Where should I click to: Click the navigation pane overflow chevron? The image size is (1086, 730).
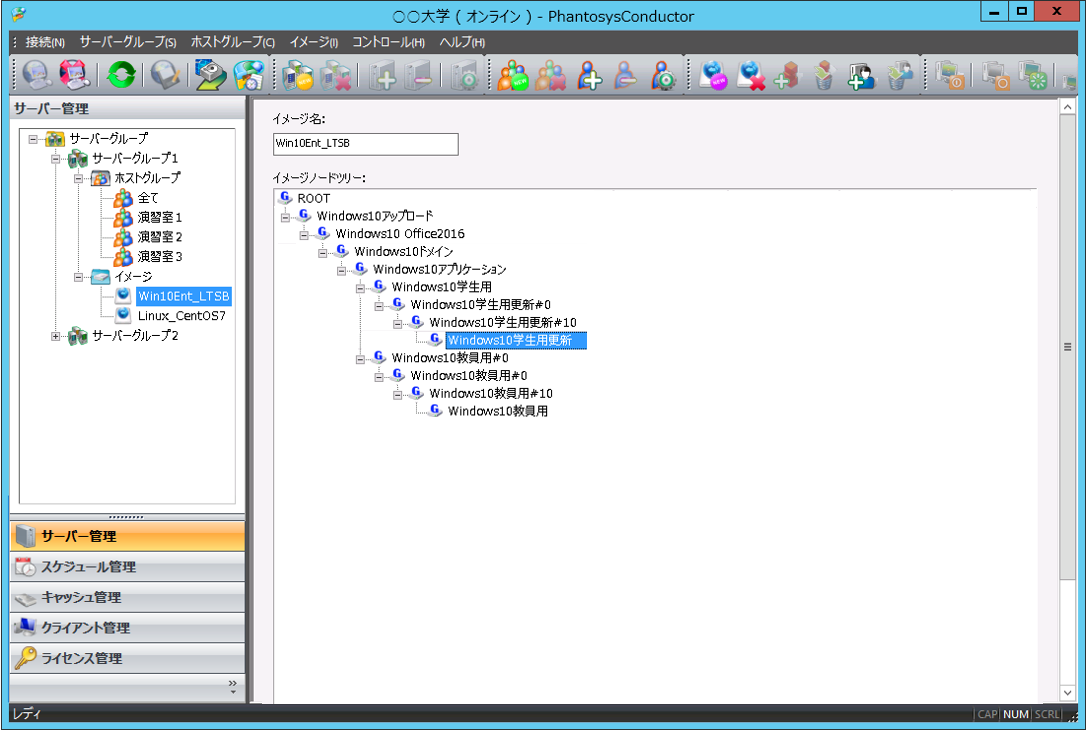(233, 687)
